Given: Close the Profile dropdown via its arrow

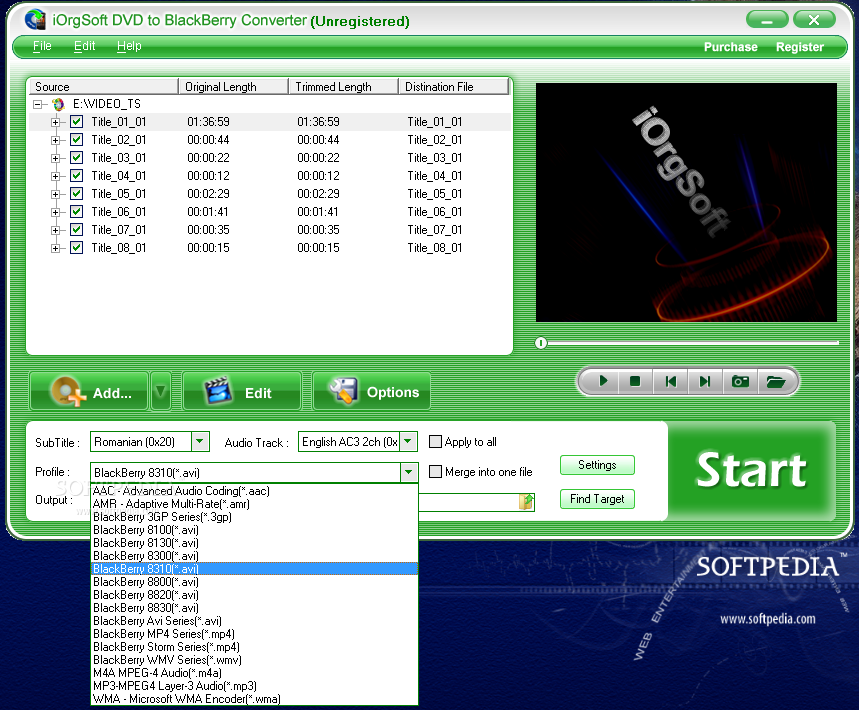Looking at the screenshot, I should click(409, 472).
